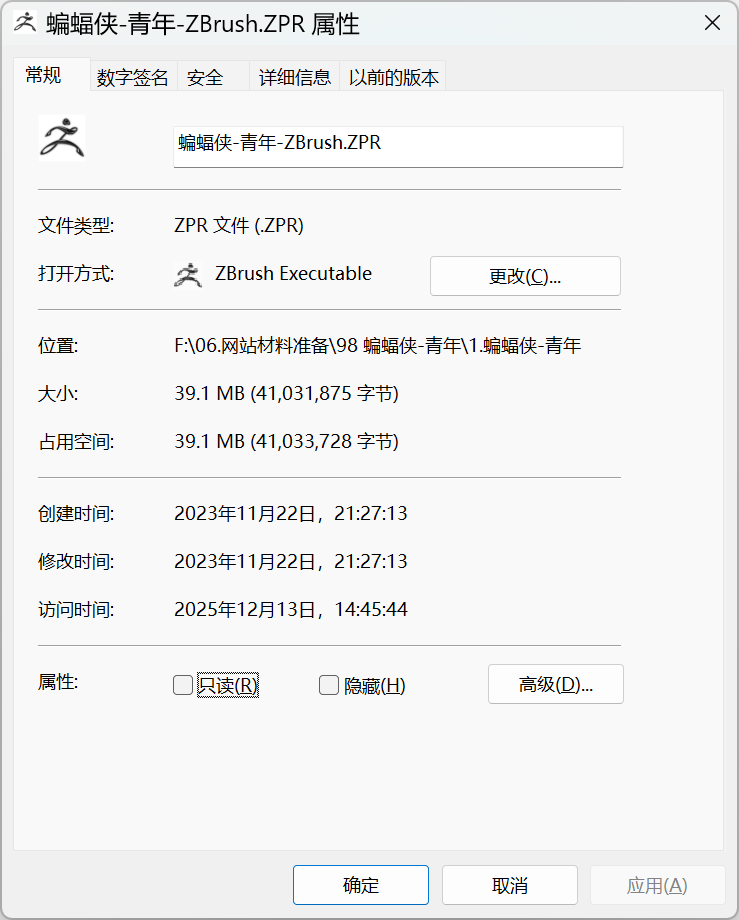Click the 占用空间 label
739x920 pixels.
click(76, 441)
